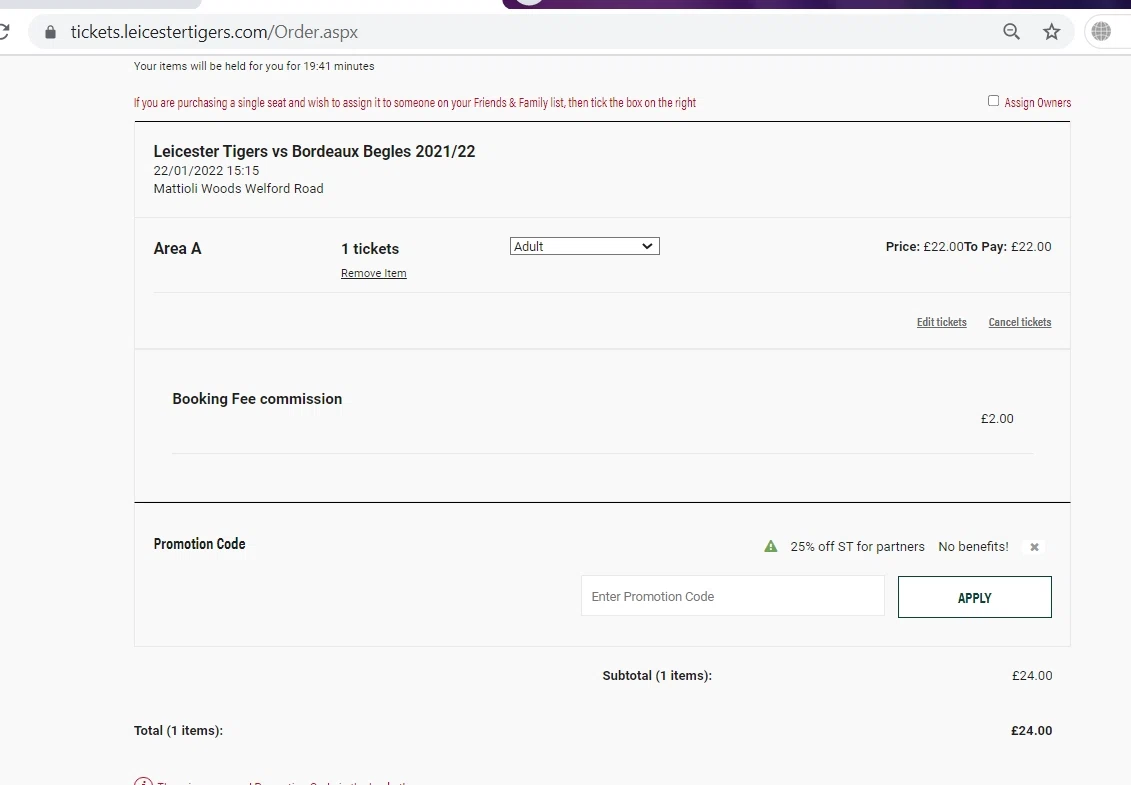1131x785 pixels.
Task: Remove the 25% off ST promotion code
Action: click(x=1034, y=547)
